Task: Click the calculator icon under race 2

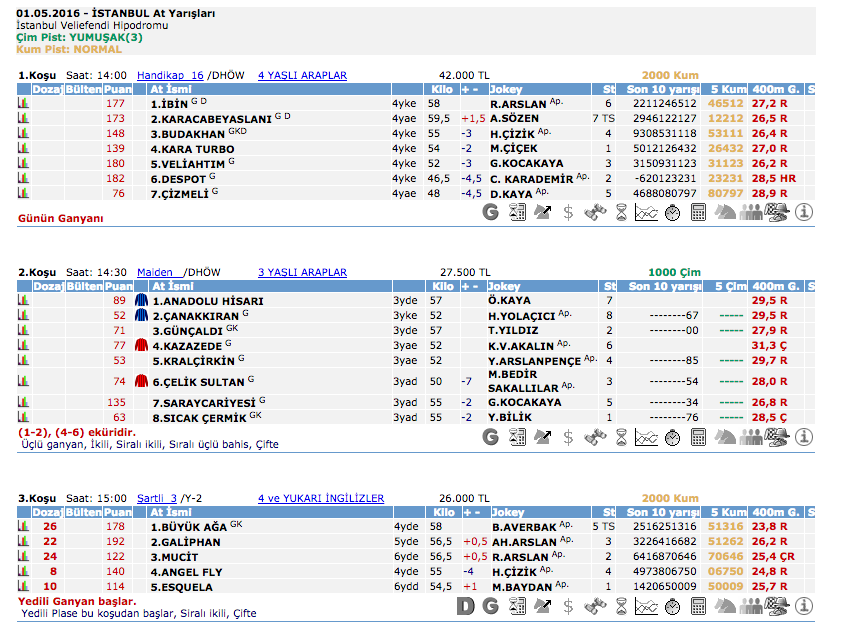Action: (x=698, y=436)
